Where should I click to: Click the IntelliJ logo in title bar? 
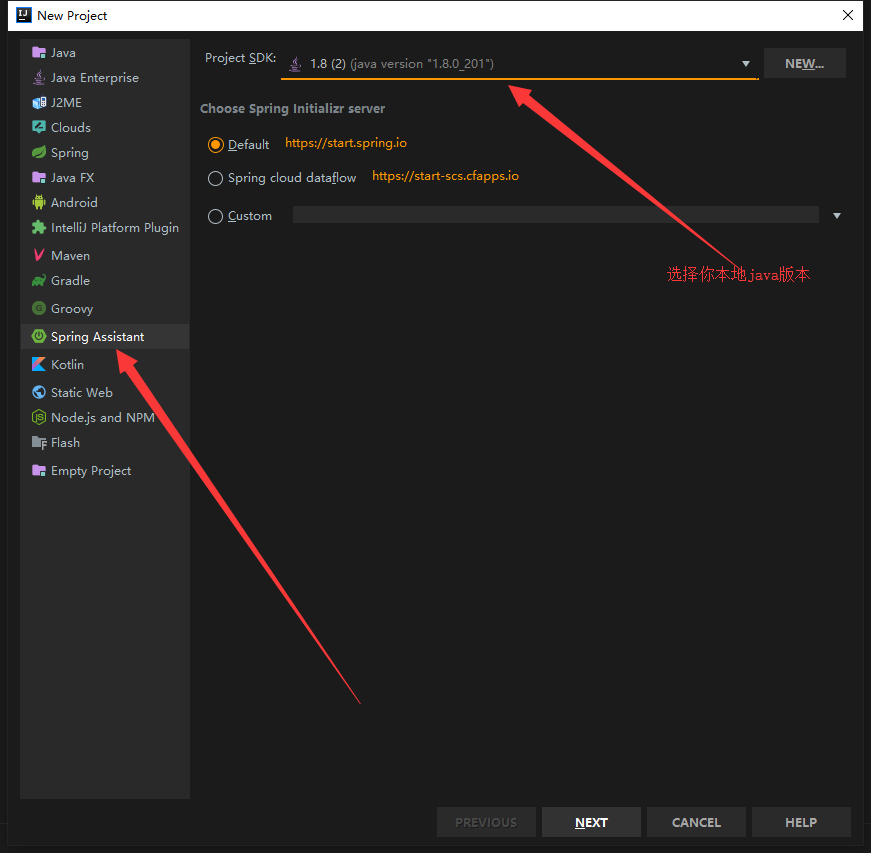click(23, 15)
